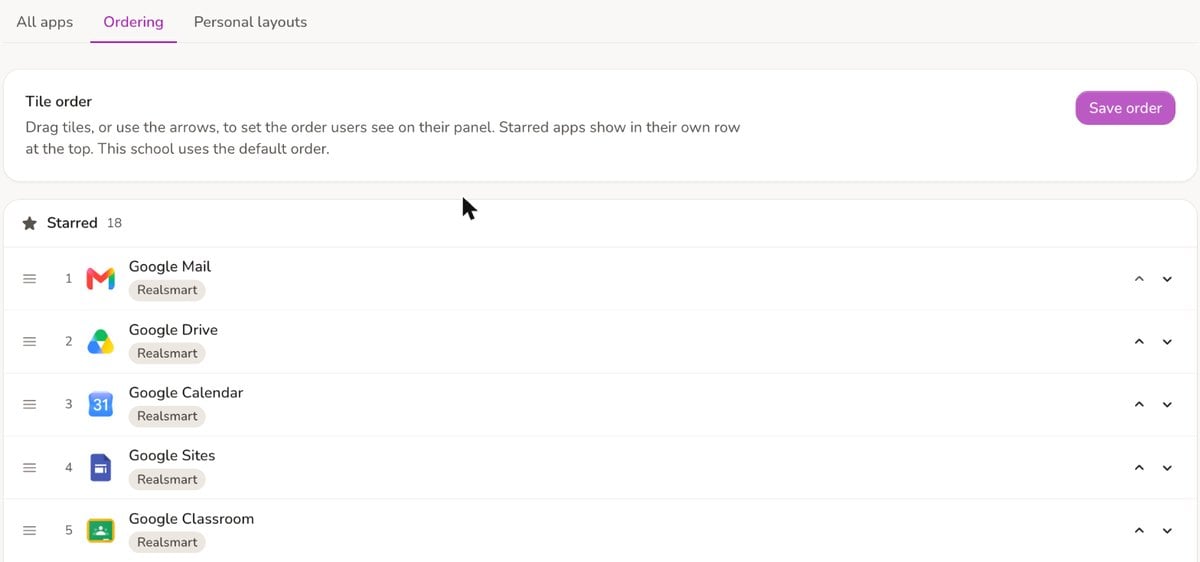Click the Google Sites app icon
Image resolution: width=1200 pixels, height=562 pixels.
point(100,467)
